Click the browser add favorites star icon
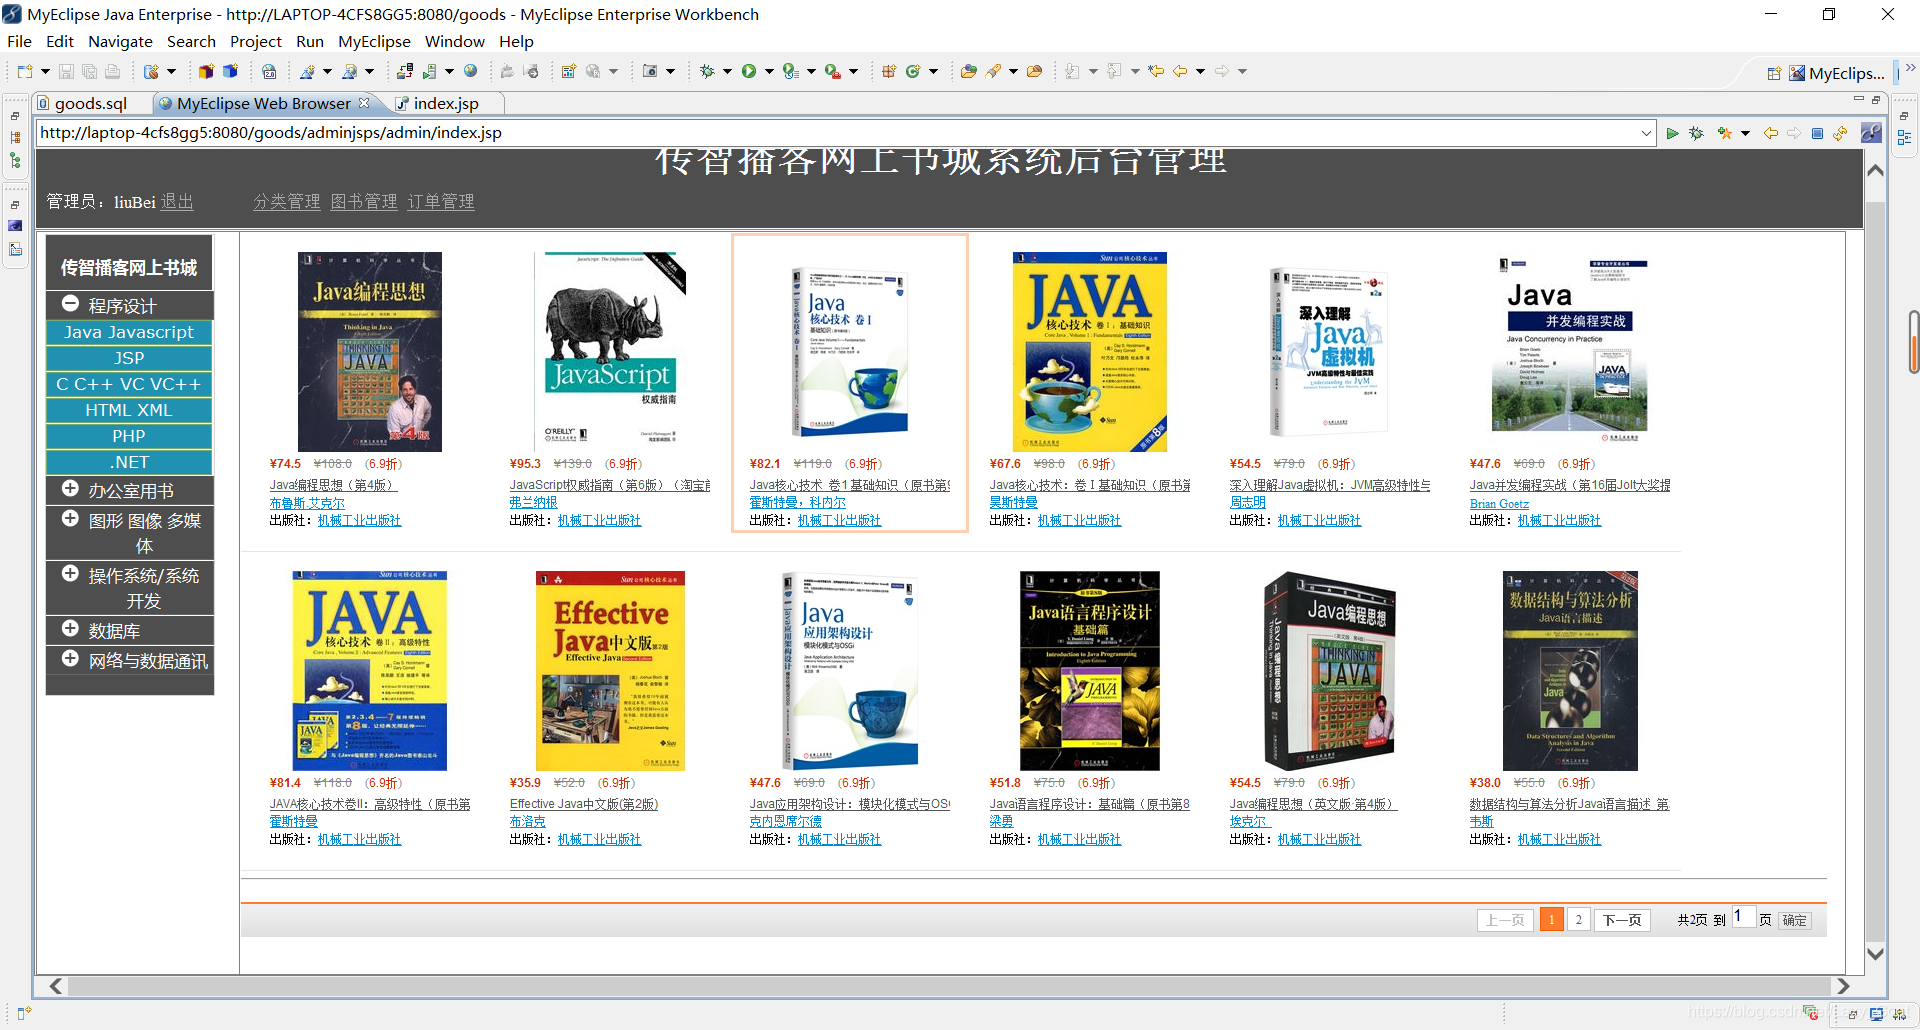This screenshot has width=1920, height=1030. pyautogui.click(x=1725, y=133)
